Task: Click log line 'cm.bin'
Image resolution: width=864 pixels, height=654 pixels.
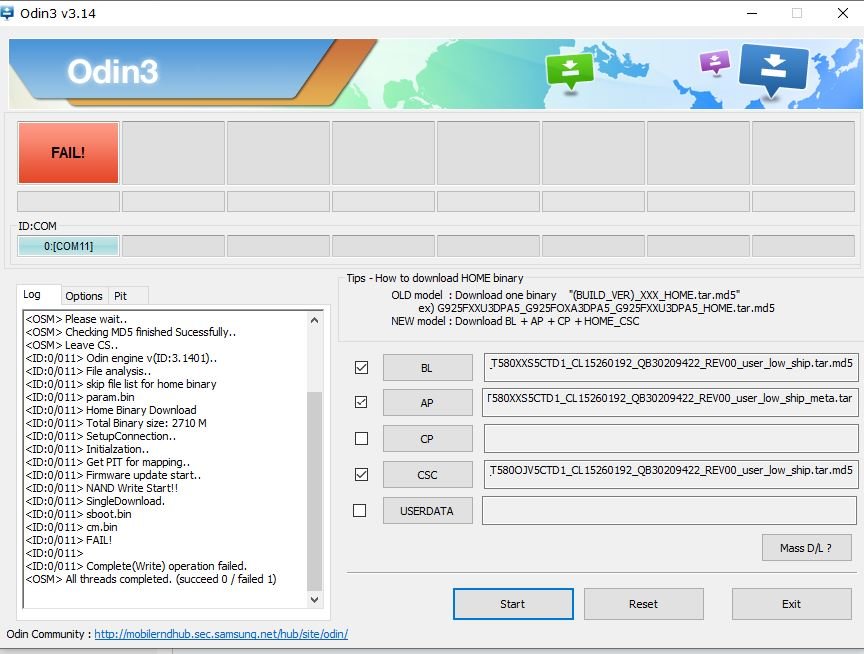Action: tap(71, 527)
